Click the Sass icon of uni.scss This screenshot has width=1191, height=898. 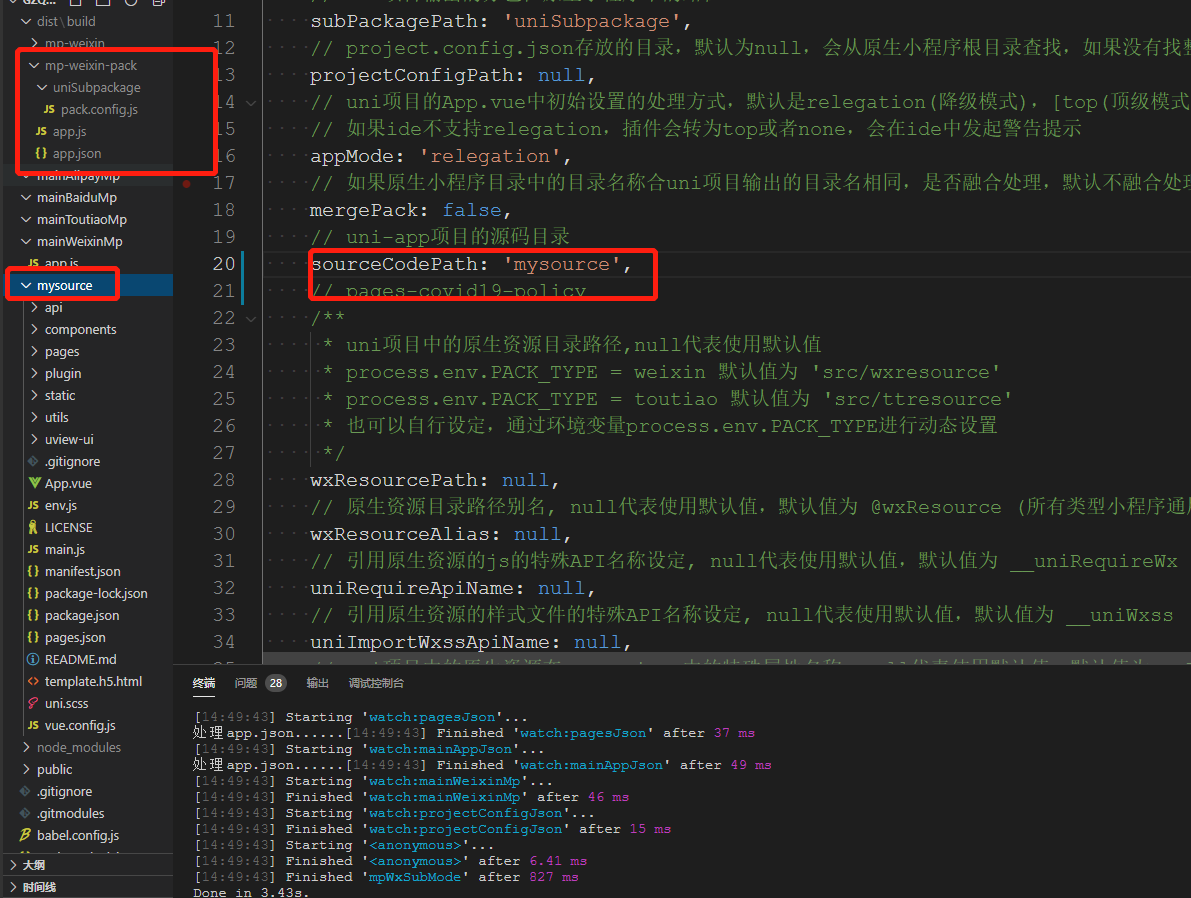pyautogui.click(x=33, y=704)
